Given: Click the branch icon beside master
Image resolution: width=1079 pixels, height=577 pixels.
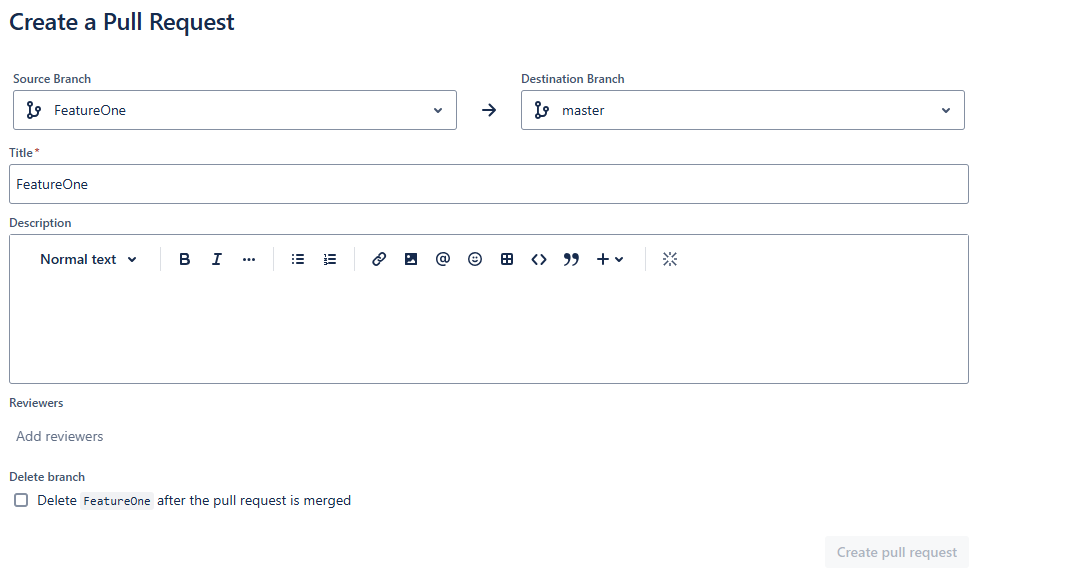Looking at the screenshot, I should pos(542,110).
